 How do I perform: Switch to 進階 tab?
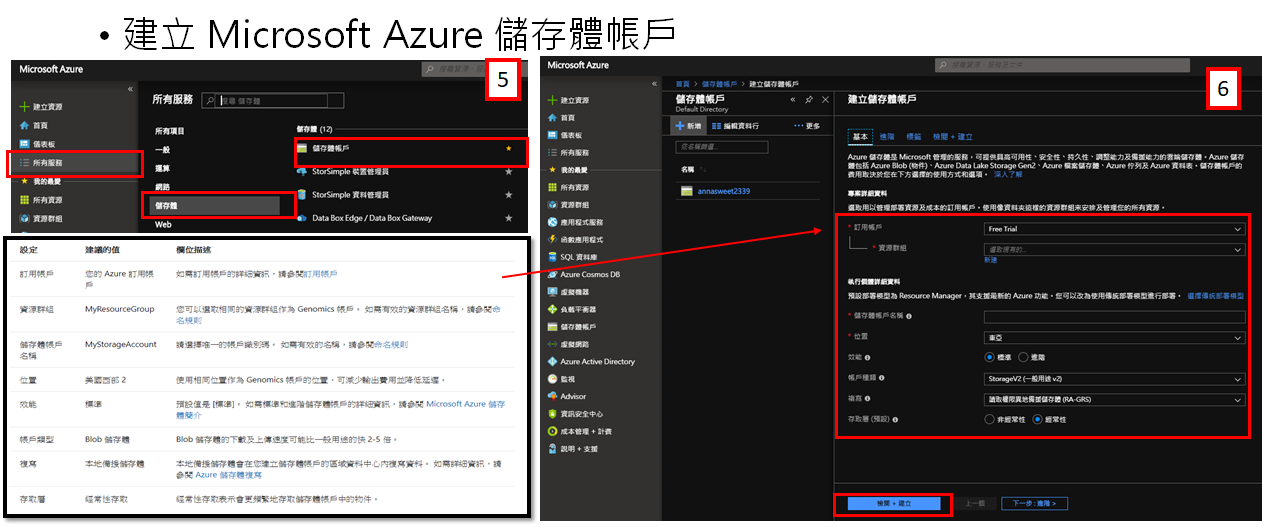click(x=887, y=136)
